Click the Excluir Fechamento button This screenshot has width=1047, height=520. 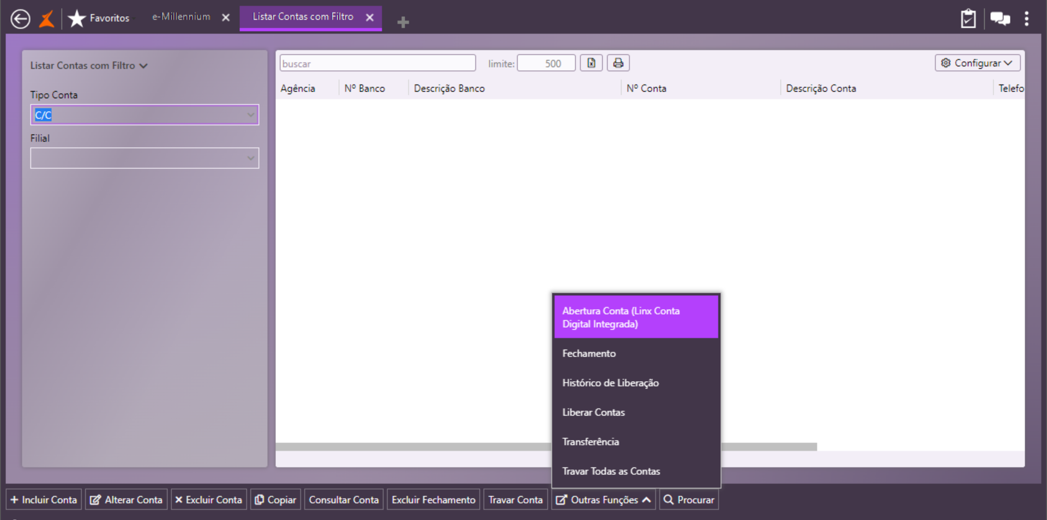(433, 500)
